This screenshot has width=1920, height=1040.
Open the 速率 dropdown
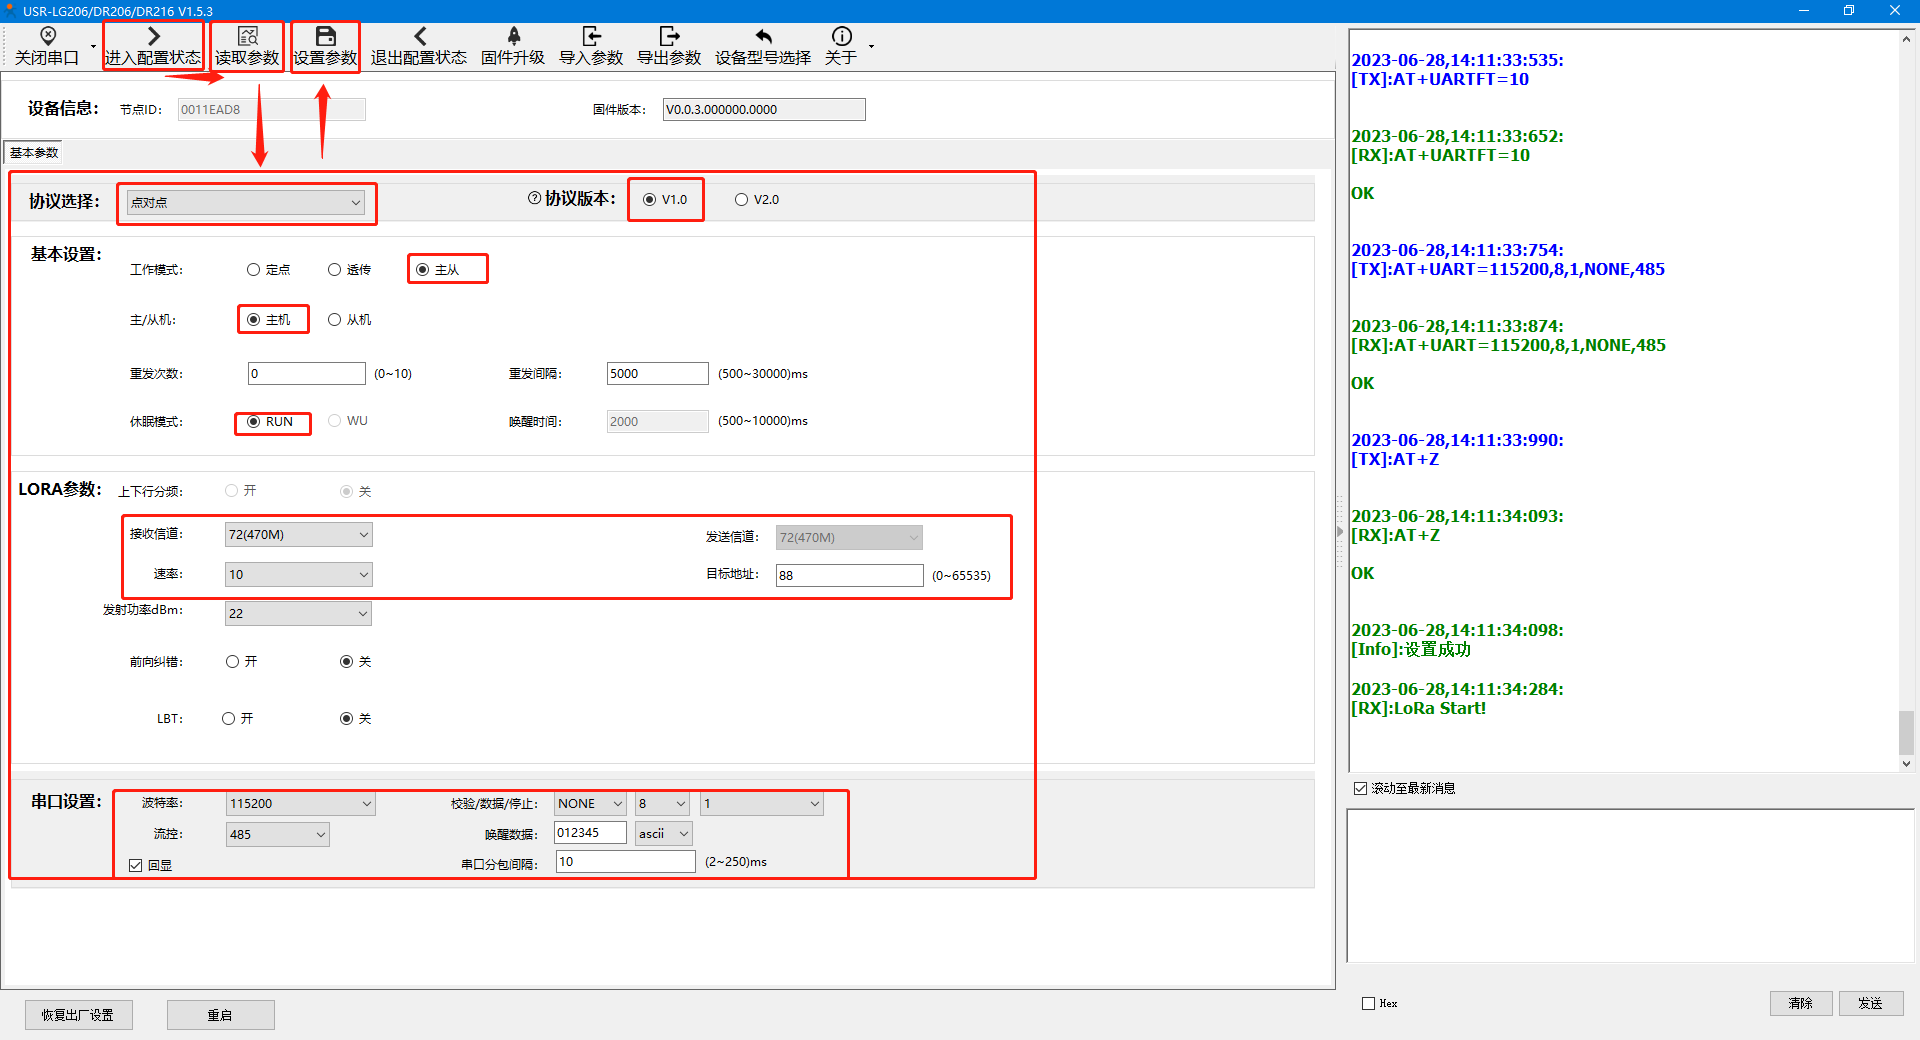(298, 574)
